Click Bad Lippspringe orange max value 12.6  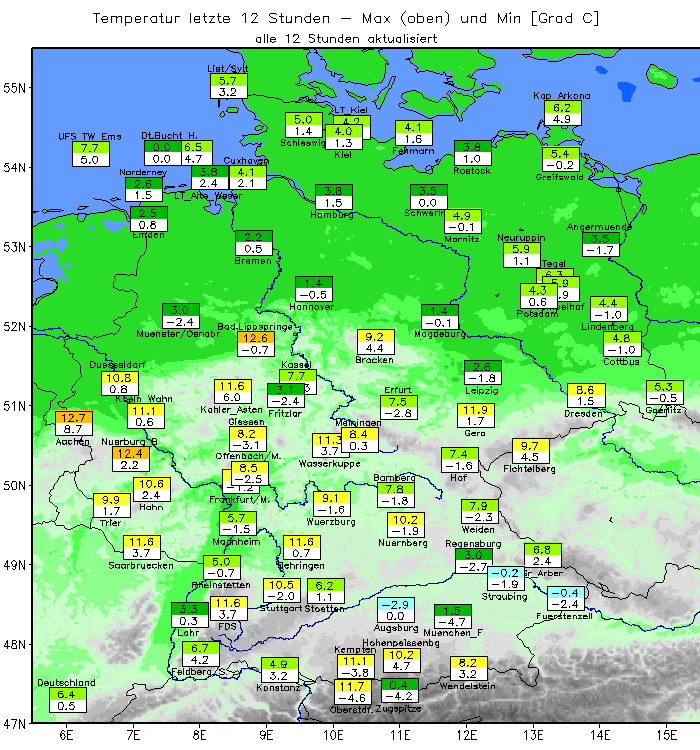click(256, 338)
